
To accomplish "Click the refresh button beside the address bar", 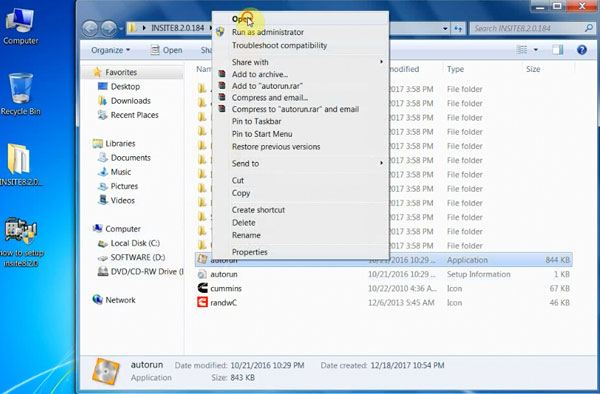I will pos(458,28).
